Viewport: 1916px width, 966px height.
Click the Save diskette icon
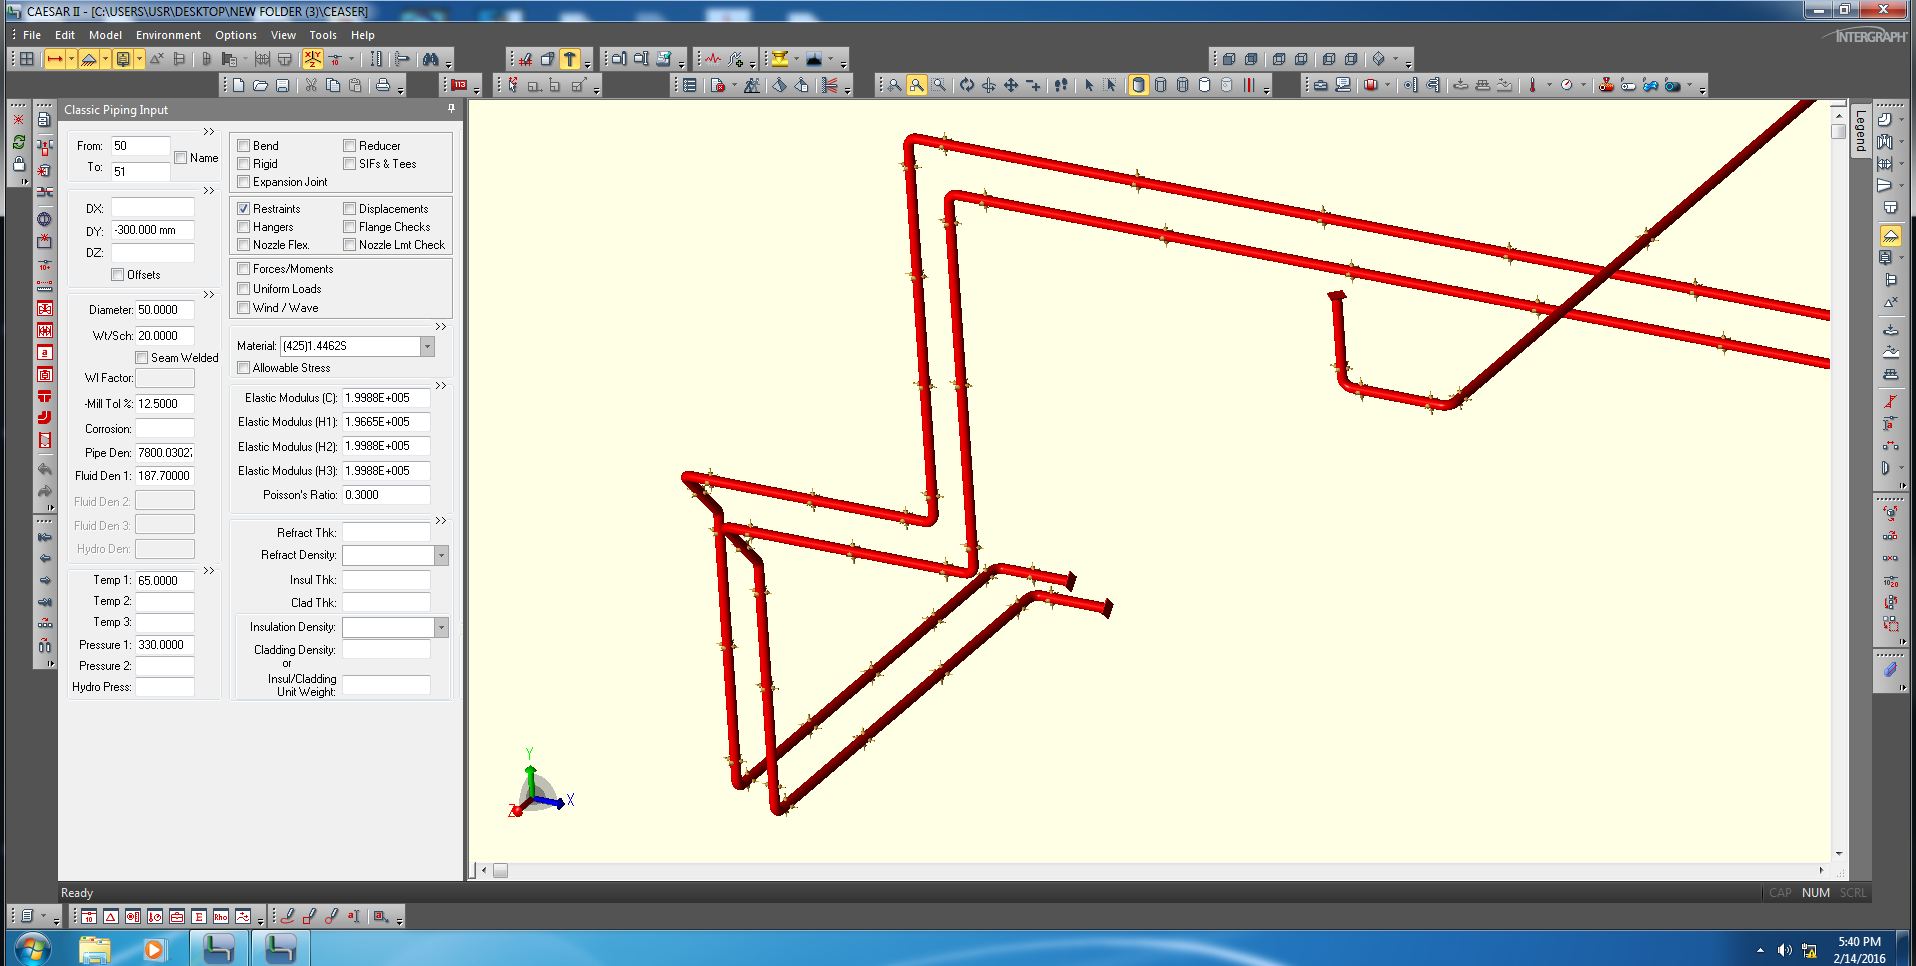pos(282,86)
